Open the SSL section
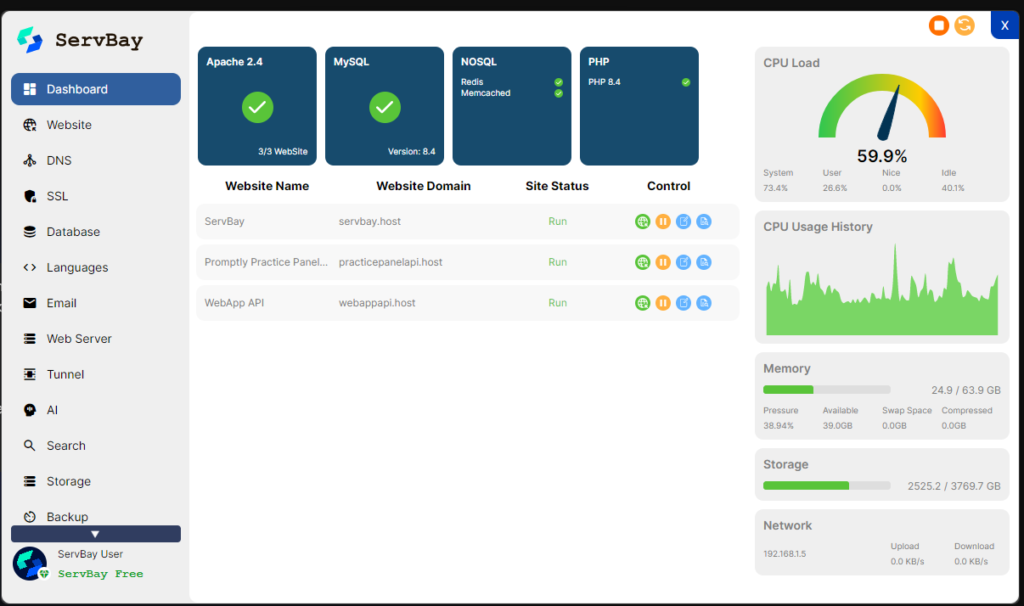This screenshot has height=606, width=1024. click(x=96, y=196)
